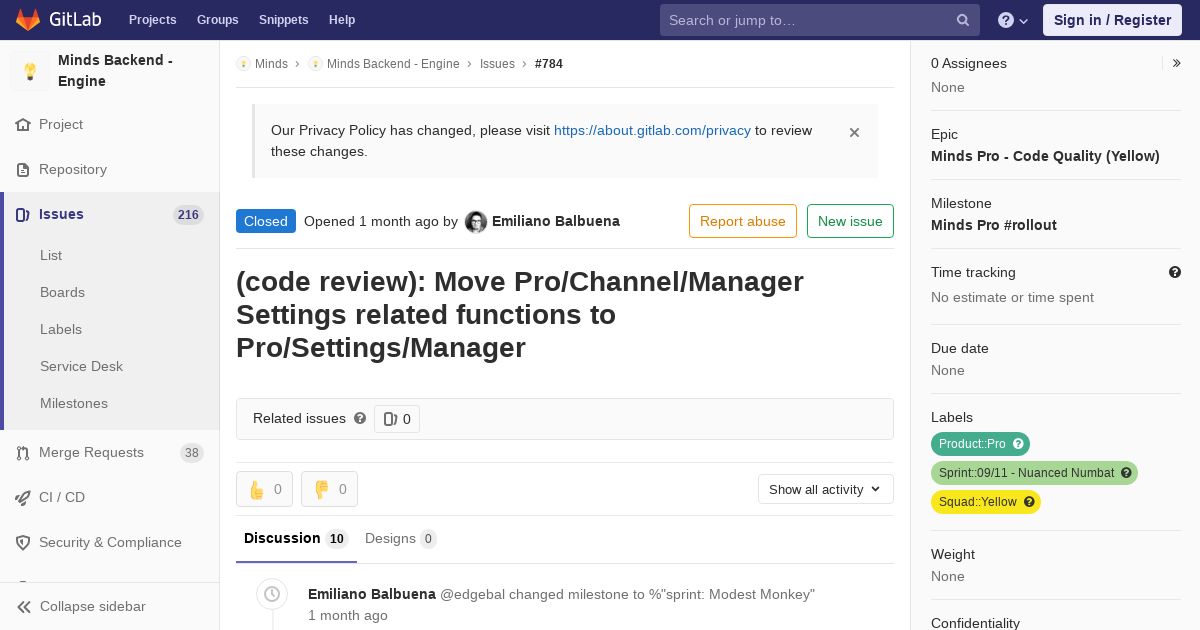Click the Minds breadcrumb link

(x=271, y=64)
